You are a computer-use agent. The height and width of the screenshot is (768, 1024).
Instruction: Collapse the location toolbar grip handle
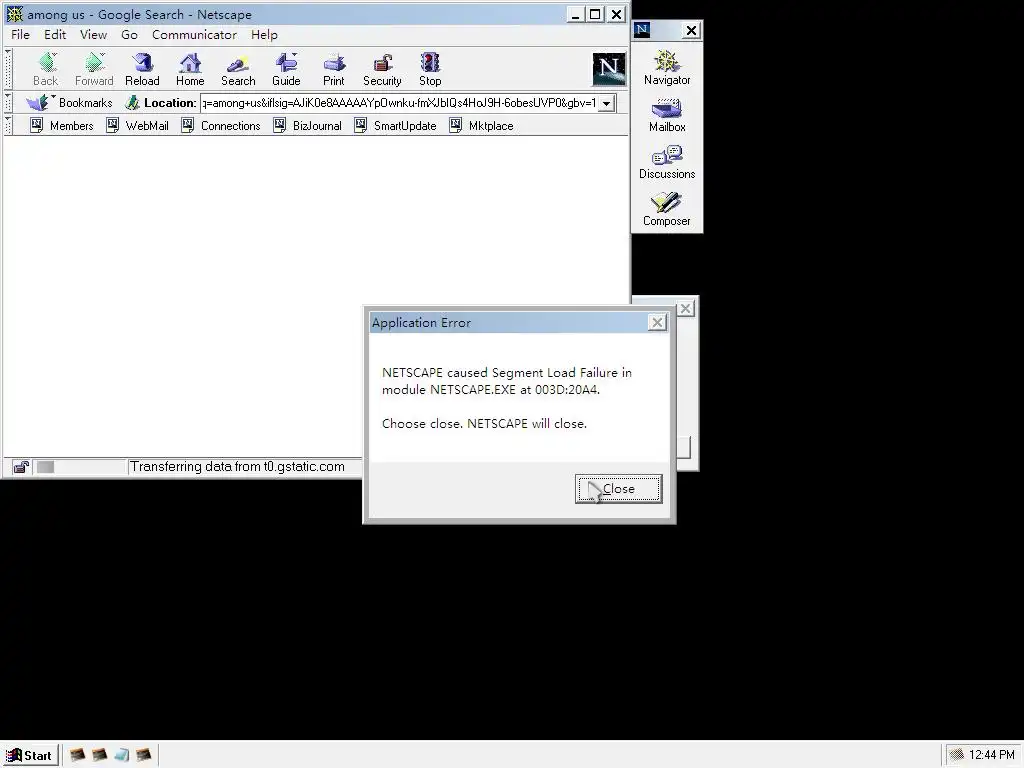[8, 103]
